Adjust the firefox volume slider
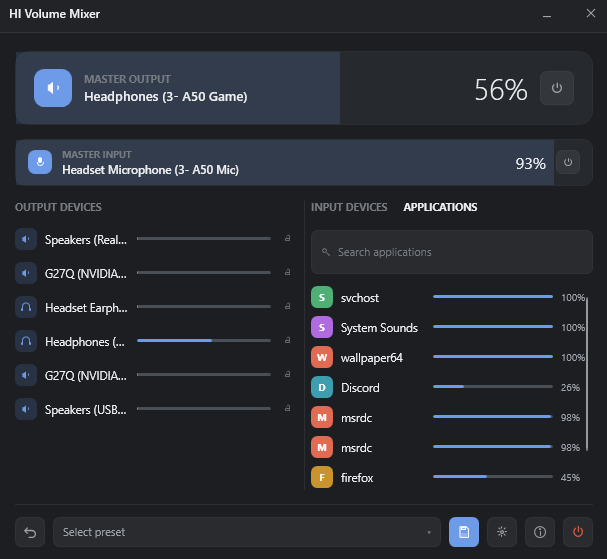Screen dimensions: 607x559 click(493, 477)
